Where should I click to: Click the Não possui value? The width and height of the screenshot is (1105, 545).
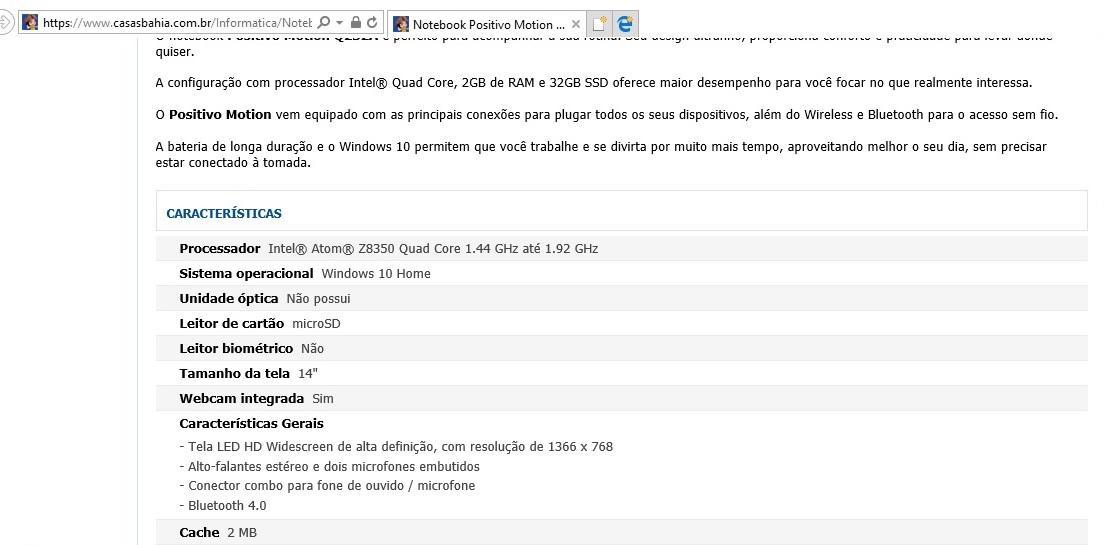[318, 299]
